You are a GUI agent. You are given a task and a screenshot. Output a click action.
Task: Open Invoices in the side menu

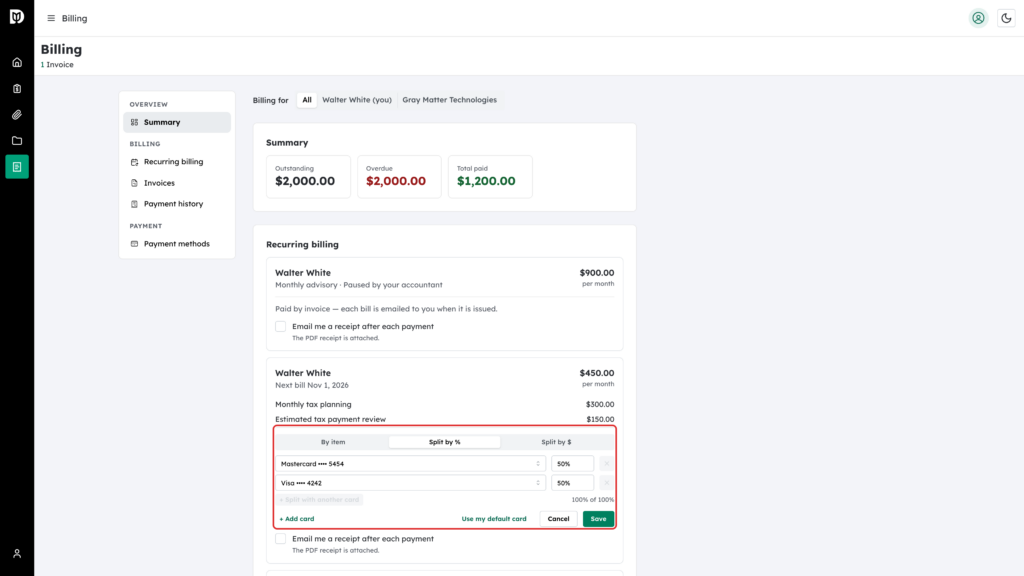coord(177,183)
